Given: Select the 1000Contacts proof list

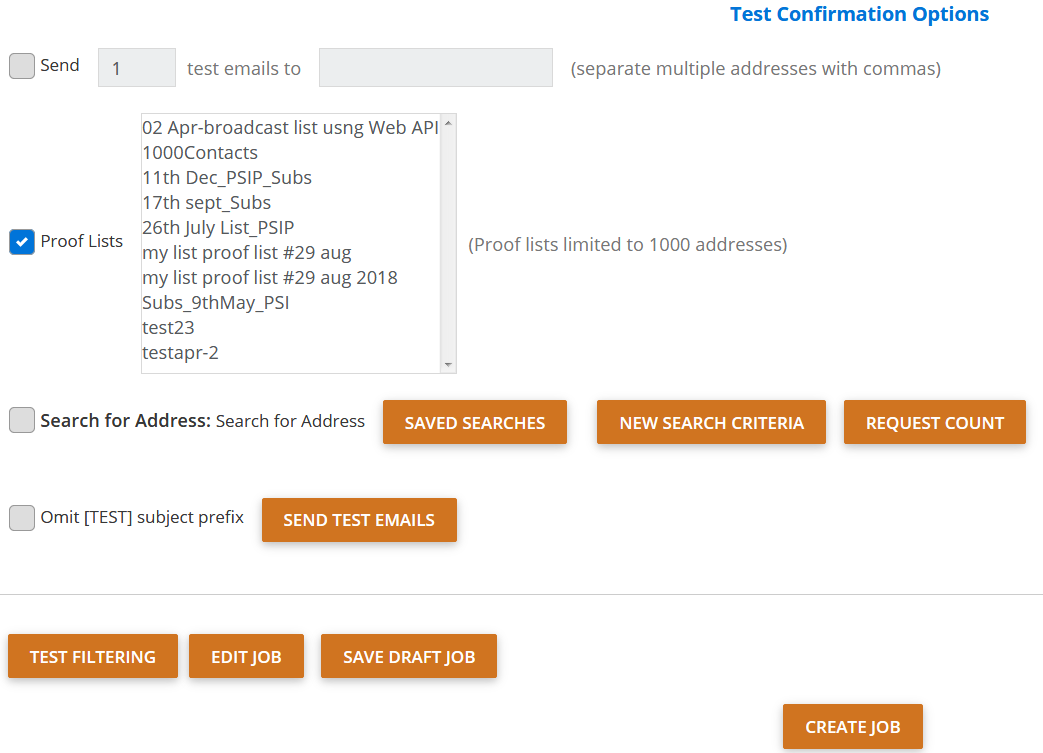Looking at the screenshot, I should coord(291,153).
